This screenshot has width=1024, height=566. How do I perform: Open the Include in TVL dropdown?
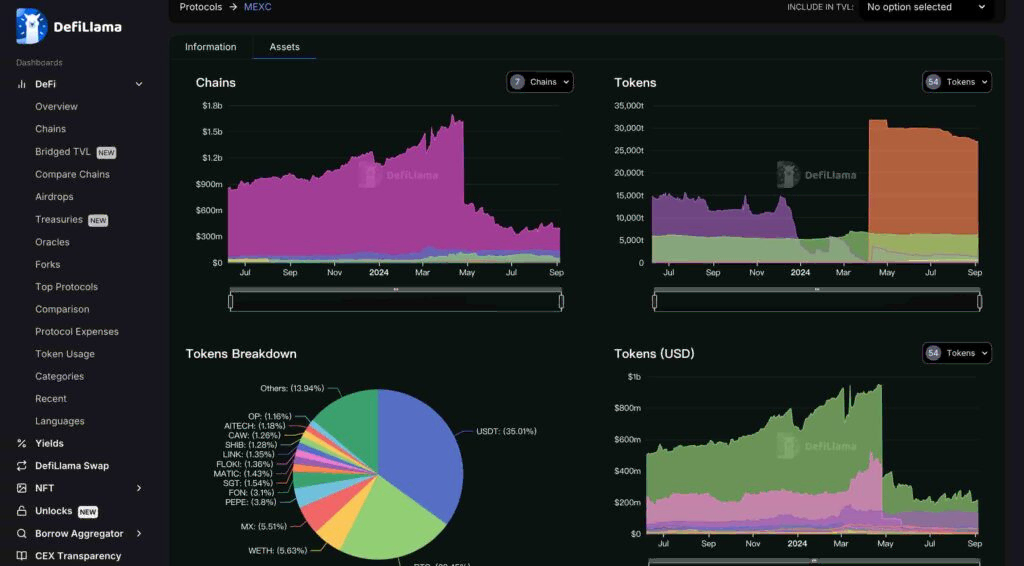click(926, 8)
